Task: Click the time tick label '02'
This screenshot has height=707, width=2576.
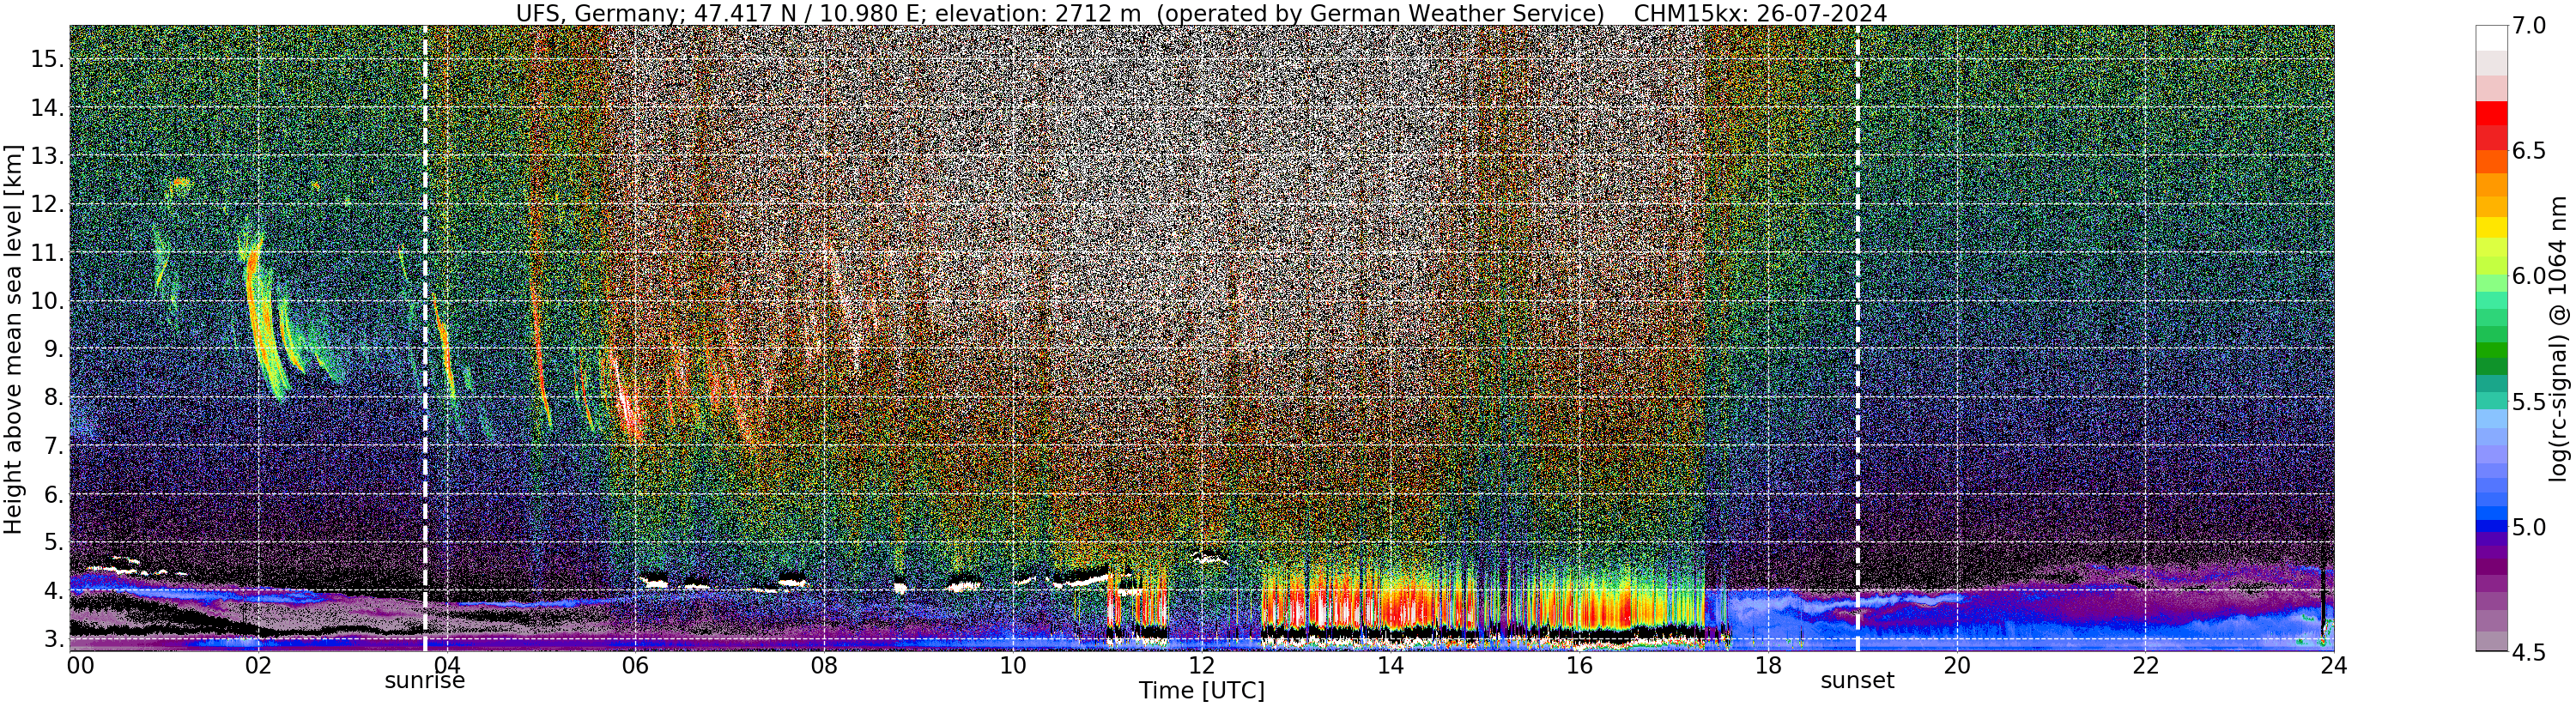Action: tap(258, 665)
